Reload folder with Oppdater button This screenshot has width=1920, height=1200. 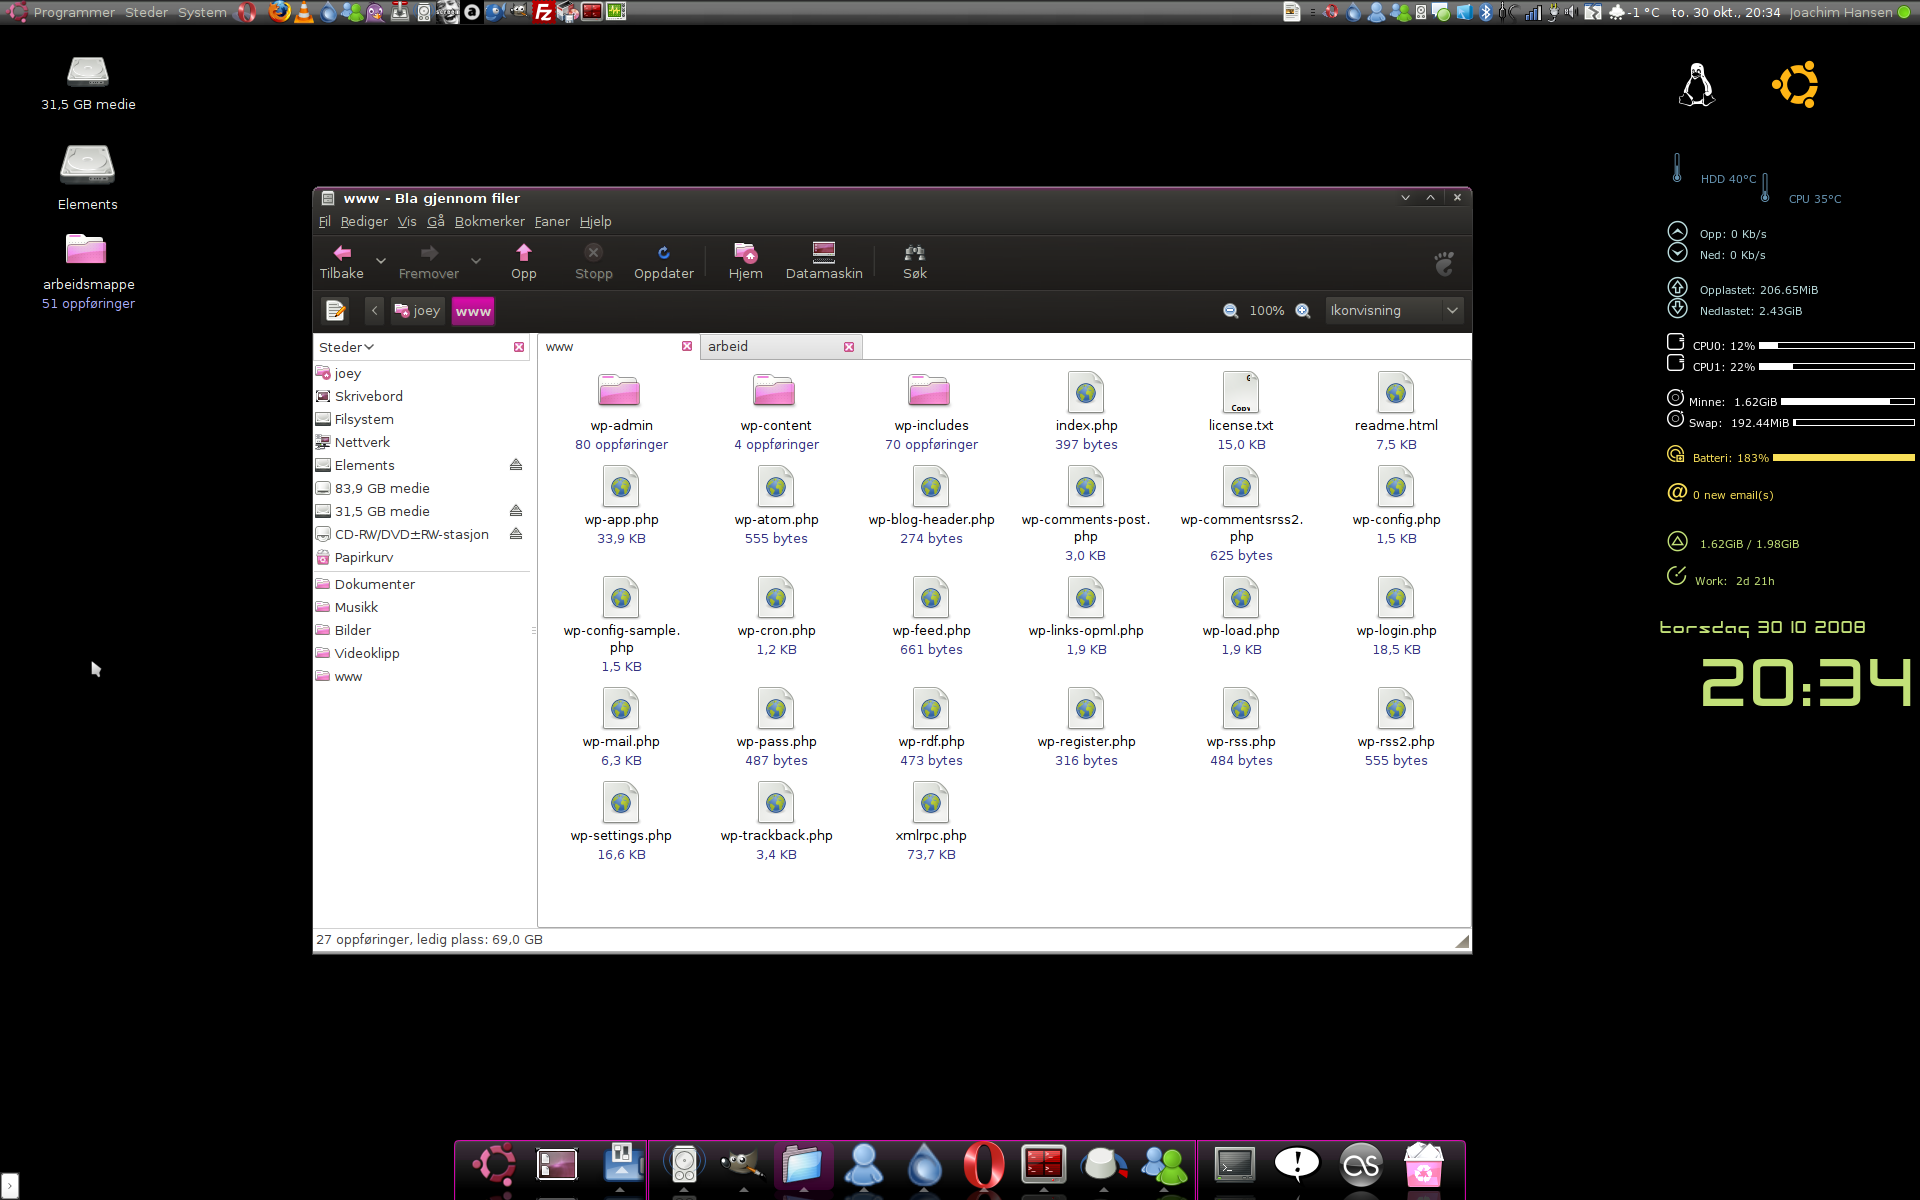pos(664,262)
